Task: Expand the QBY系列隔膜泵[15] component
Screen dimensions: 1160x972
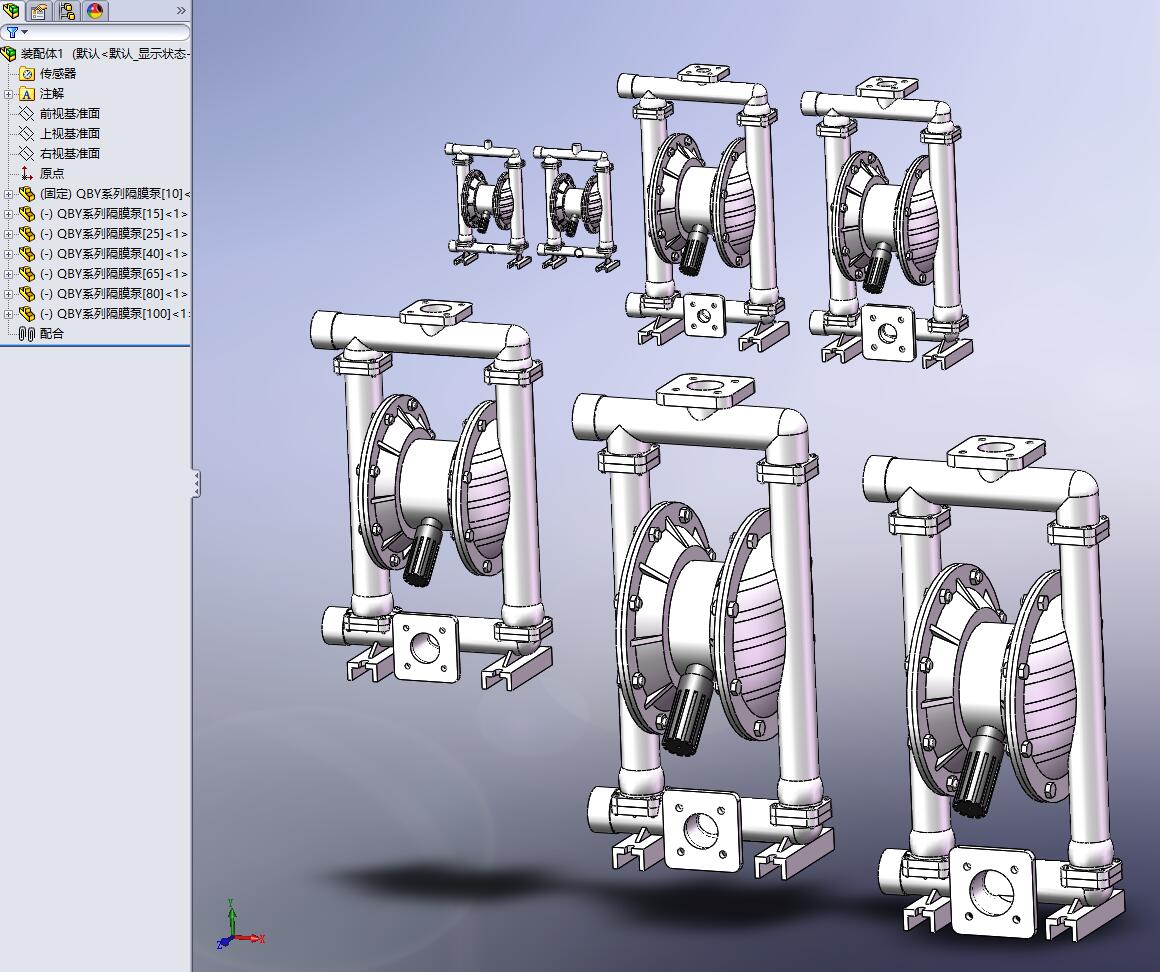Action: click(8, 214)
